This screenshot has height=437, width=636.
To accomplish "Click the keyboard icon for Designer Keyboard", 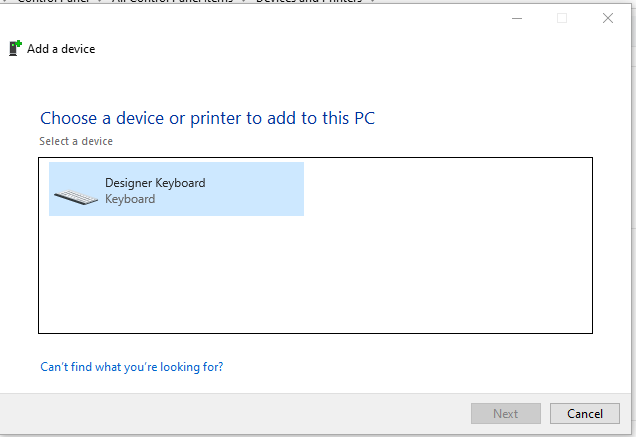I will click(x=76, y=197).
